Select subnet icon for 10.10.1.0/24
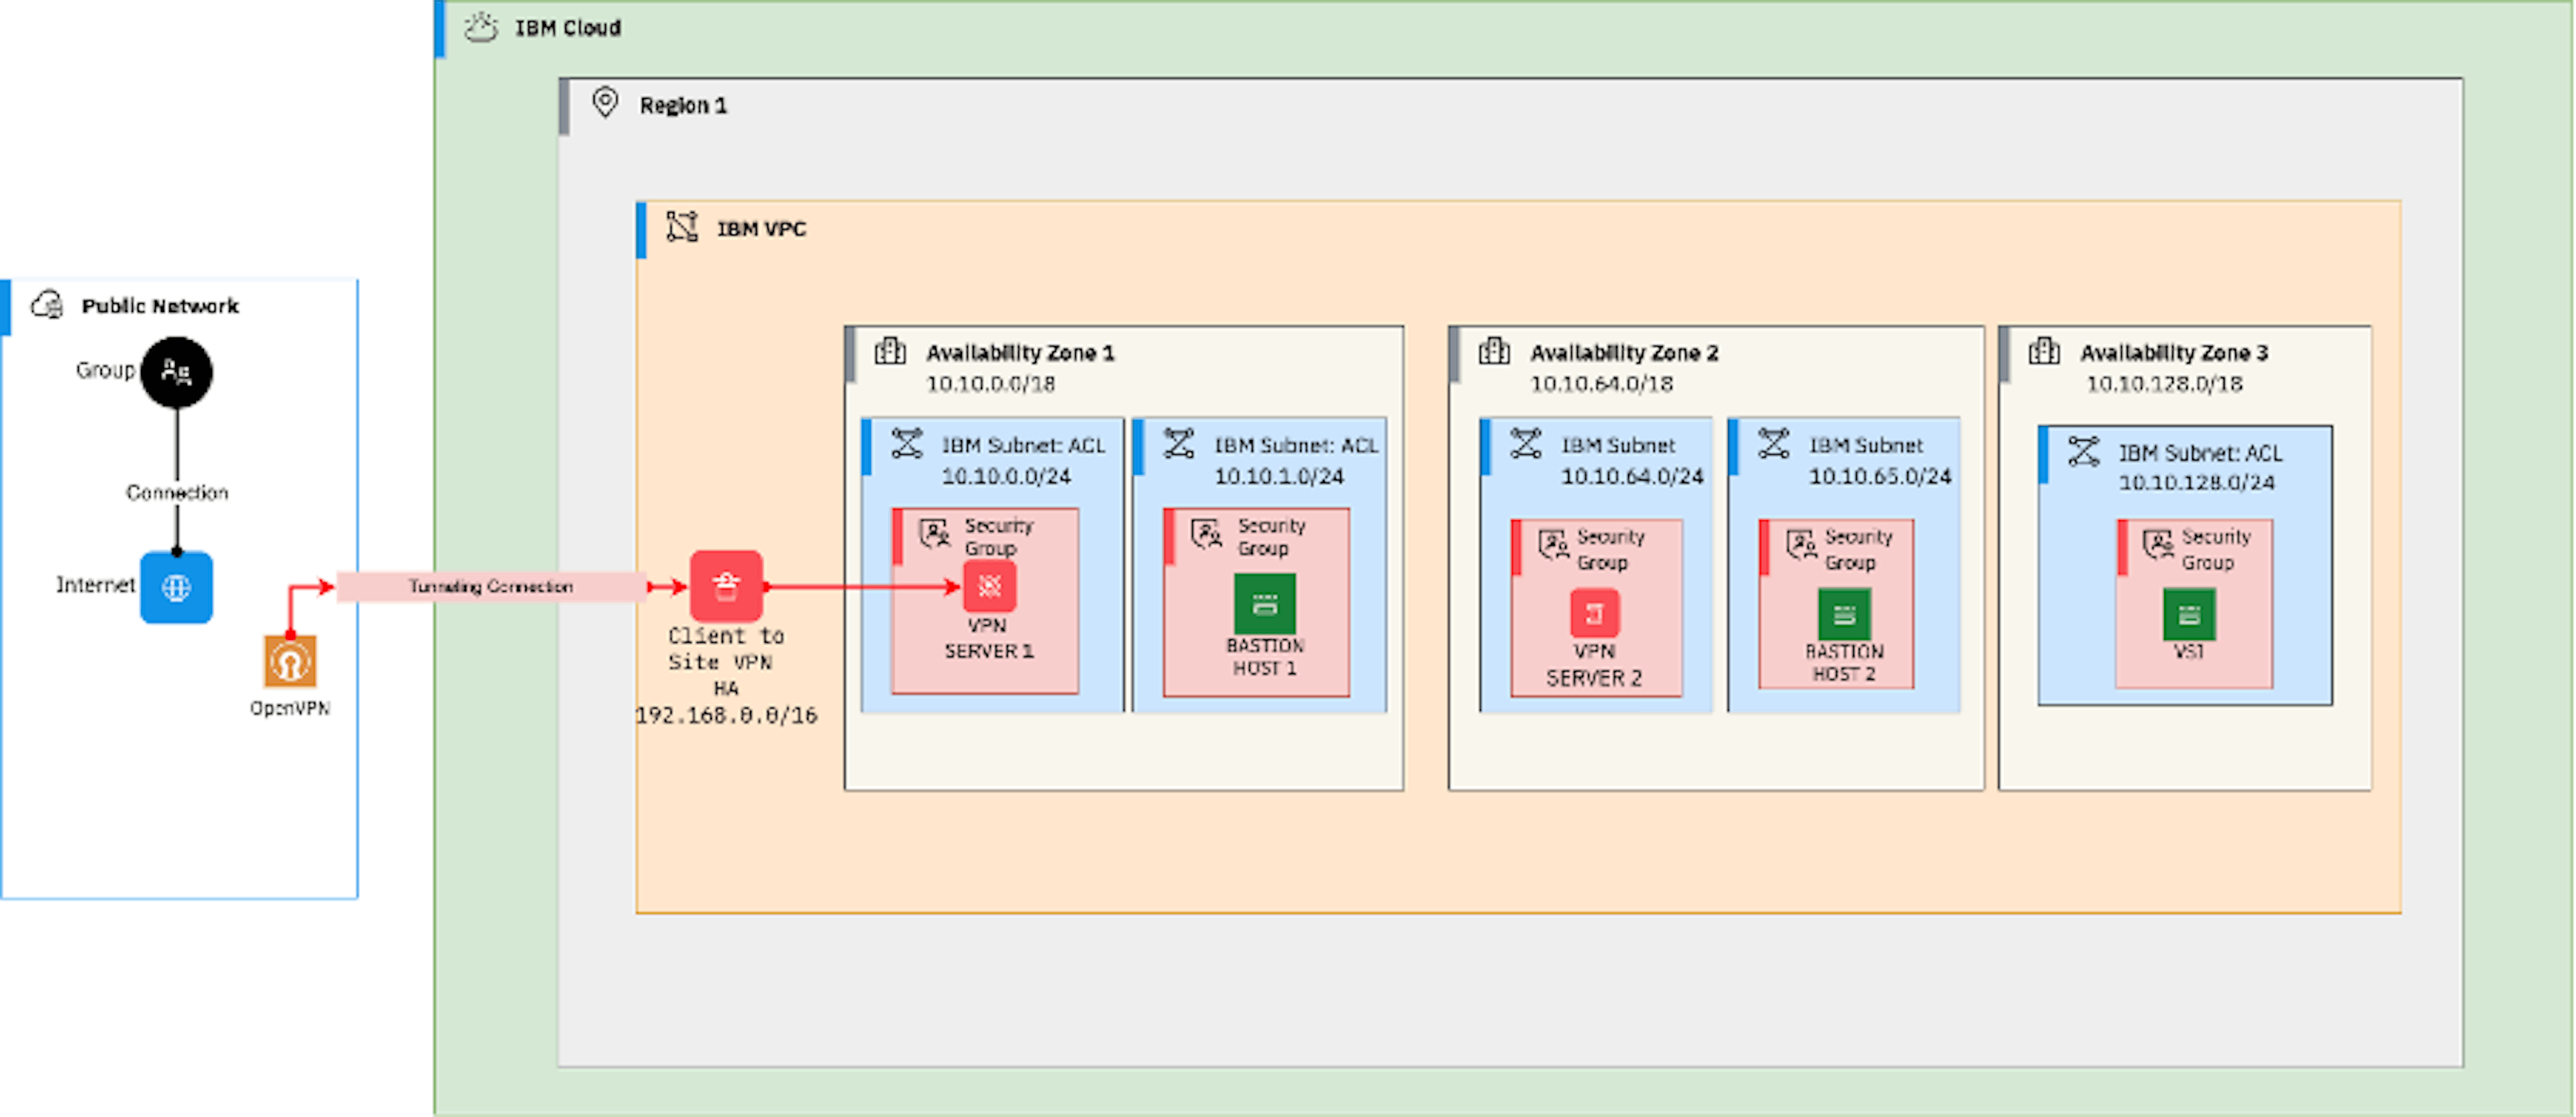 [1179, 443]
